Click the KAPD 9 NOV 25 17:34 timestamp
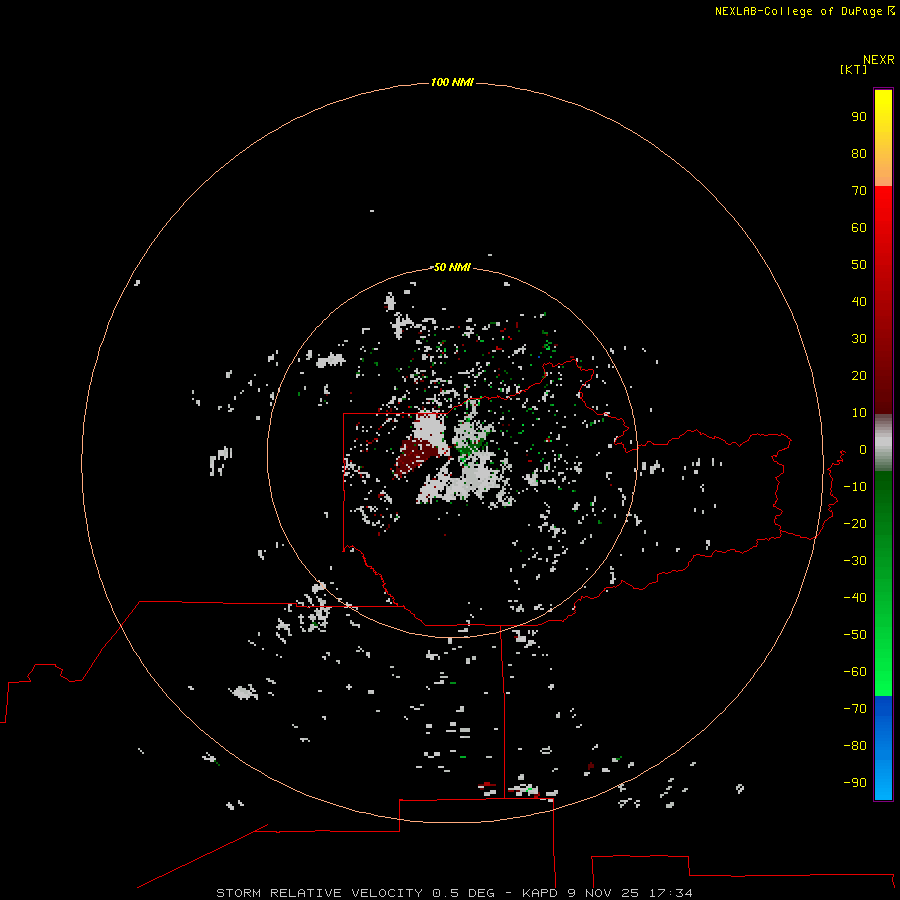 pos(607,893)
